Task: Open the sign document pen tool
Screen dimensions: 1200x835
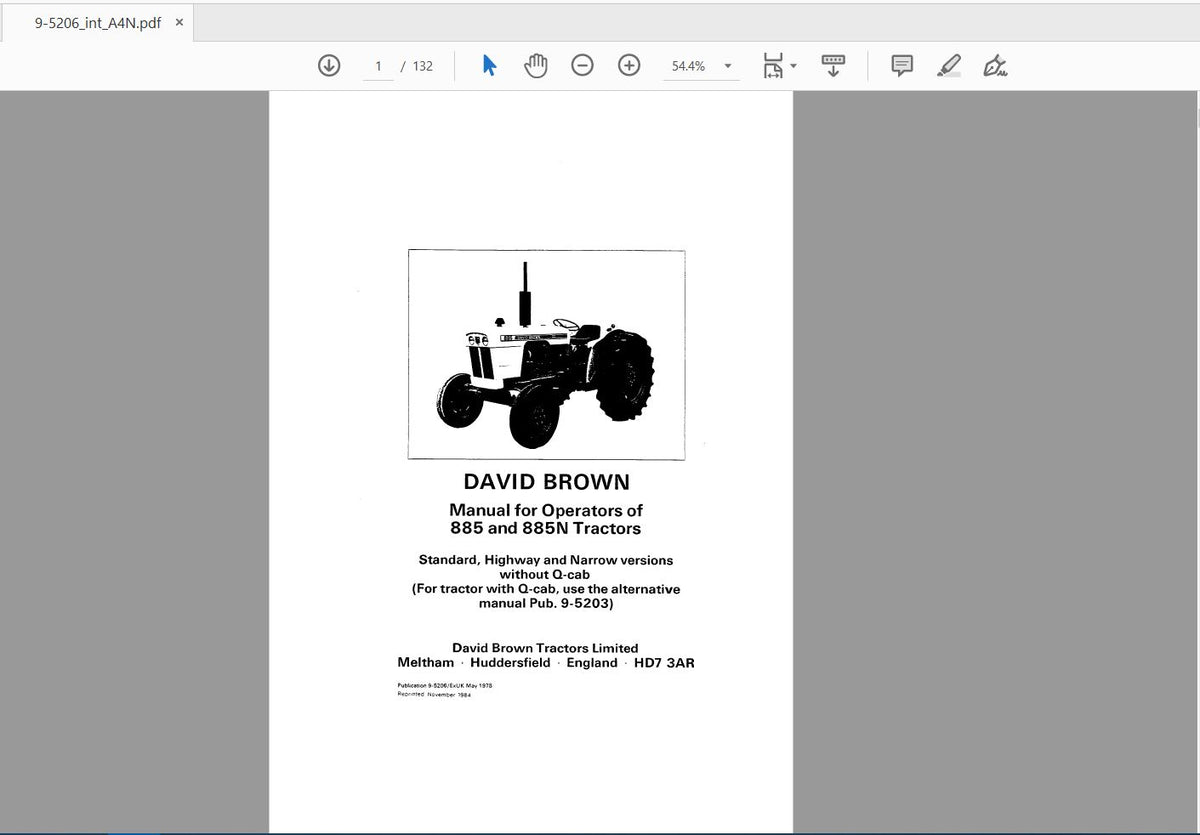Action: (x=995, y=66)
